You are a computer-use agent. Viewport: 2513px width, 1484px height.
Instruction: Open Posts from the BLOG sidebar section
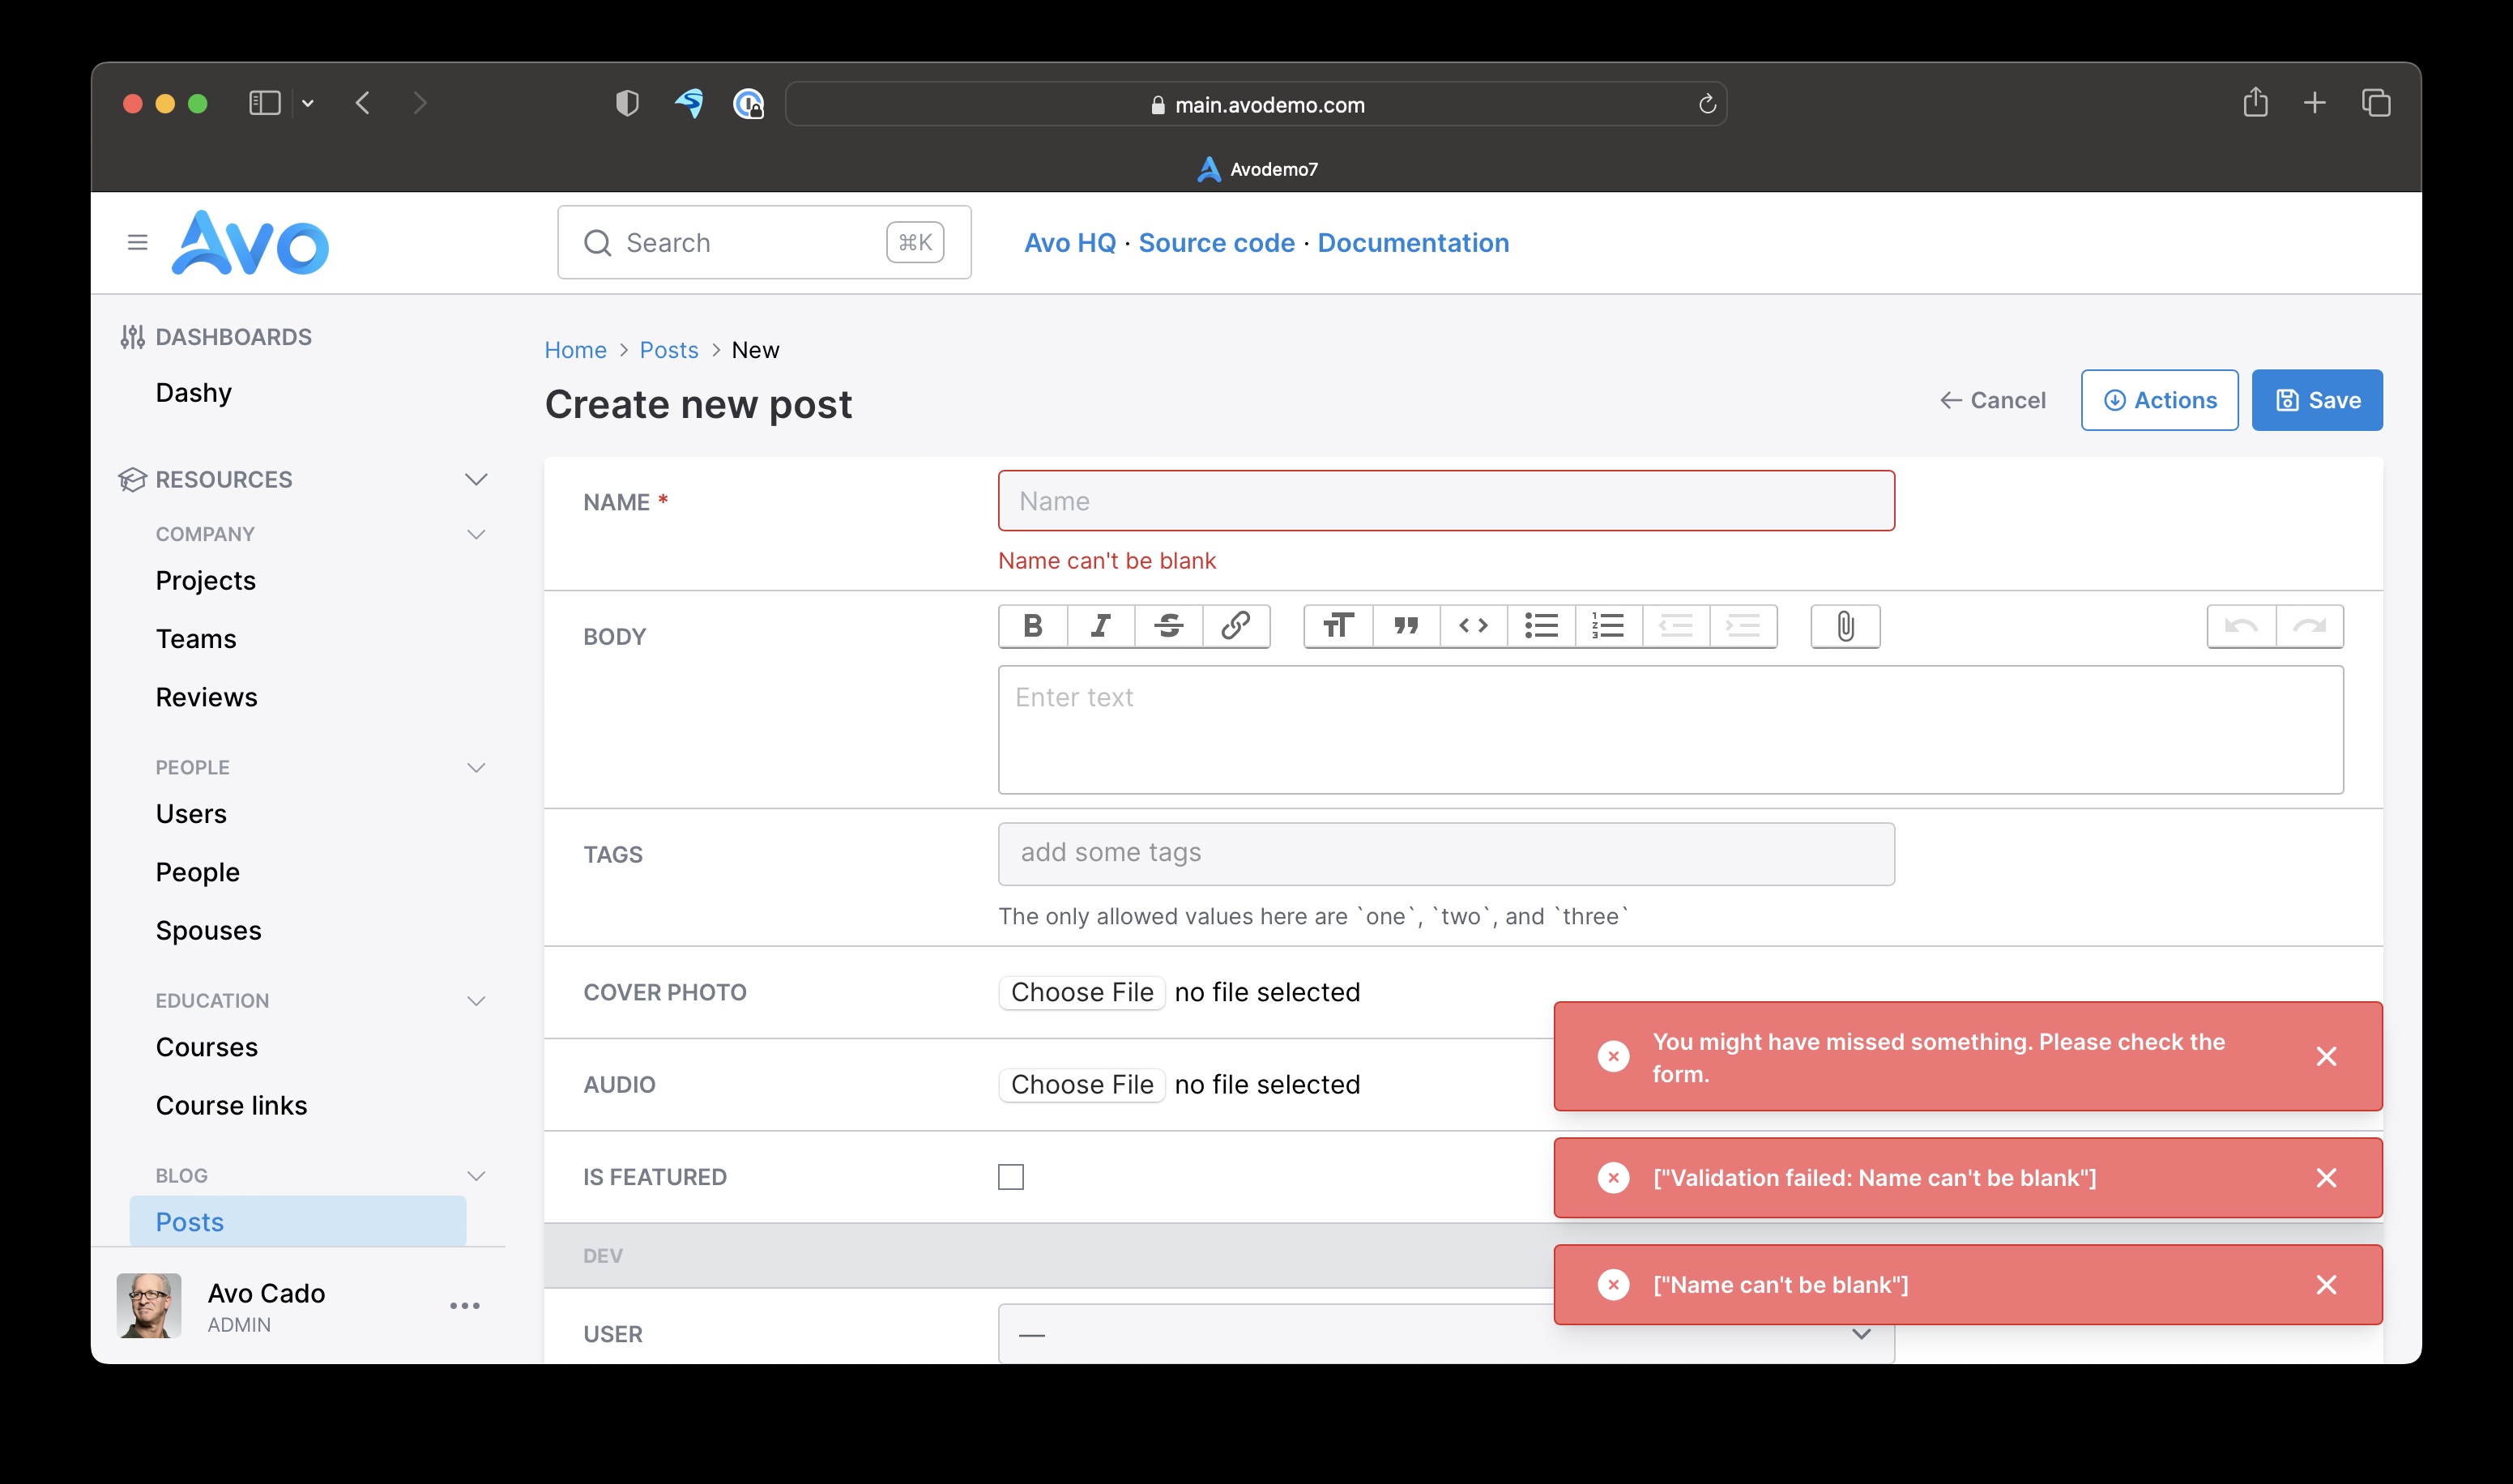click(x=189, y=1221)
